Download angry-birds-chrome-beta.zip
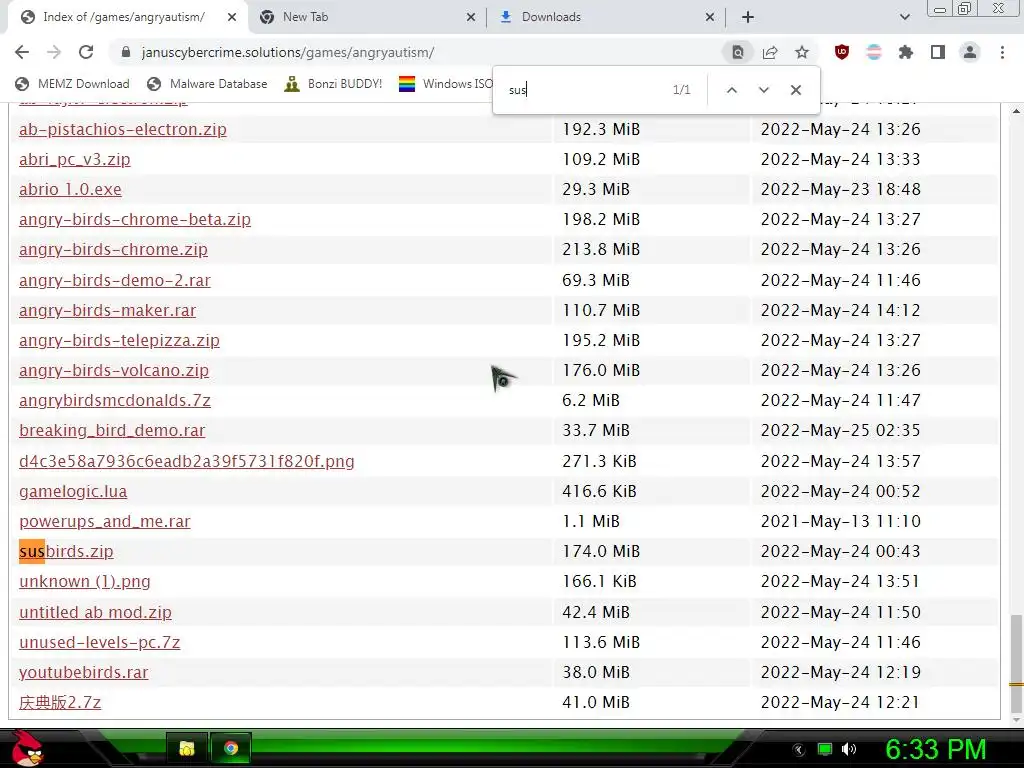Screen dimensions: 1024x768 pos(135,219)
